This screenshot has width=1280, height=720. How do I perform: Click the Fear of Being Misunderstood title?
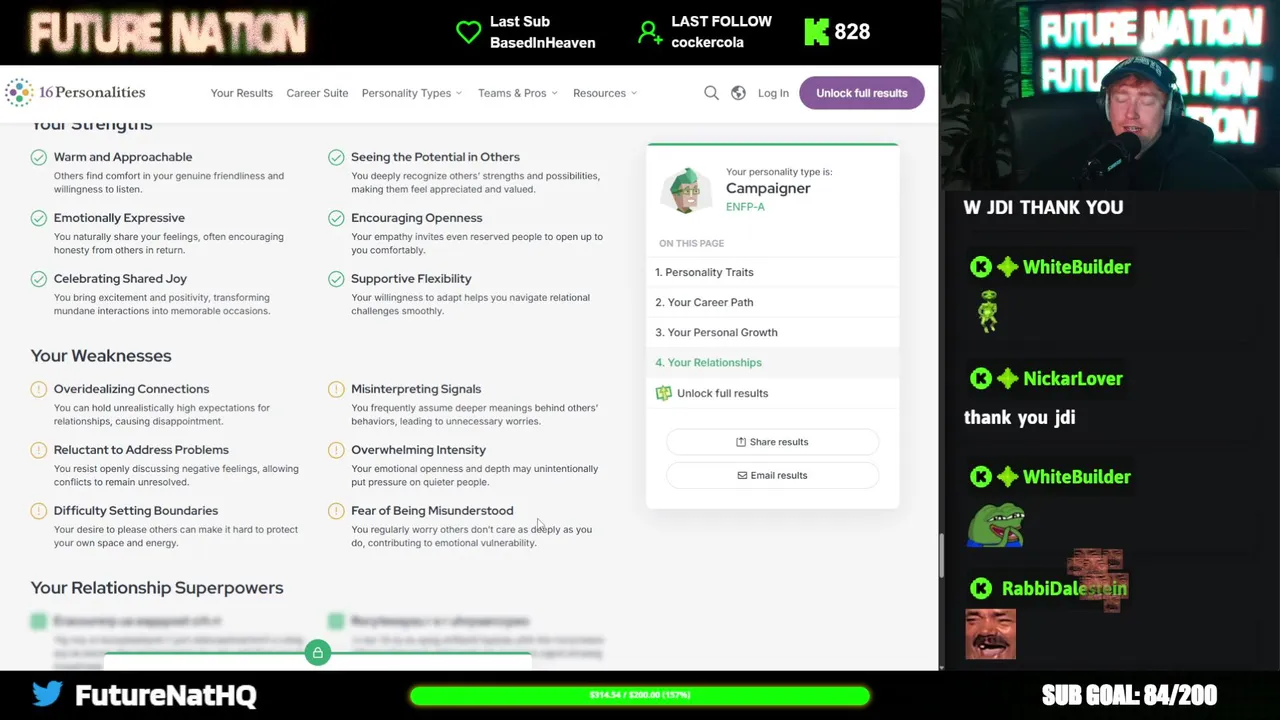pos(432,511)
